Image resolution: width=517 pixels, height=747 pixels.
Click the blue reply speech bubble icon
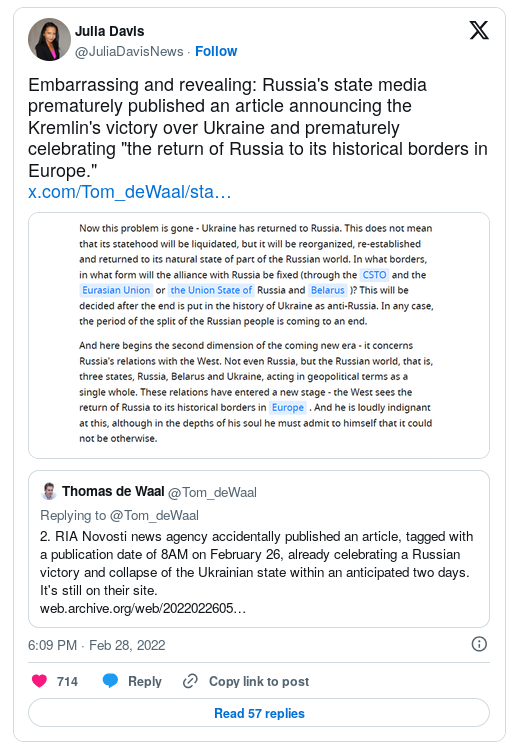110,681
